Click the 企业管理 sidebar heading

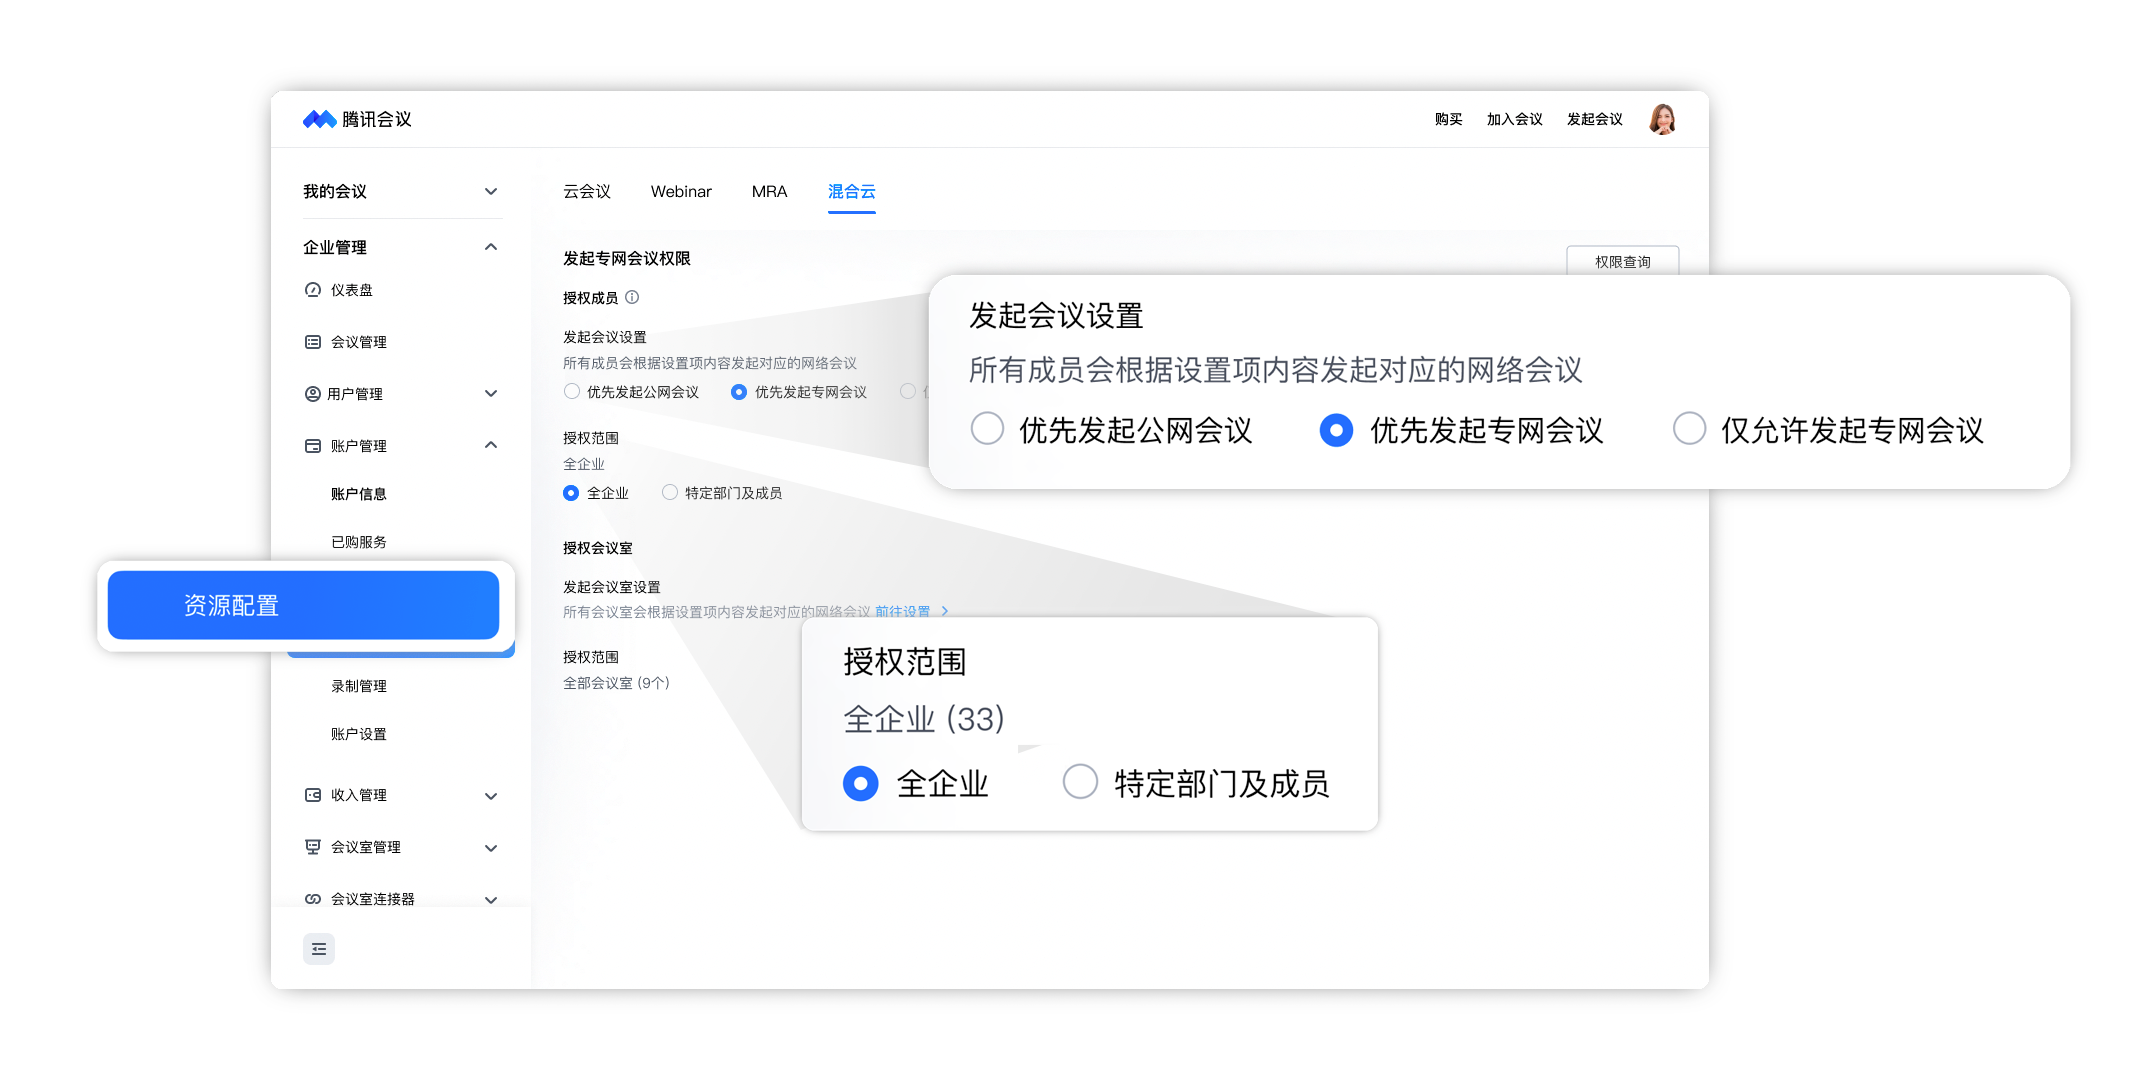click(335, 247)
